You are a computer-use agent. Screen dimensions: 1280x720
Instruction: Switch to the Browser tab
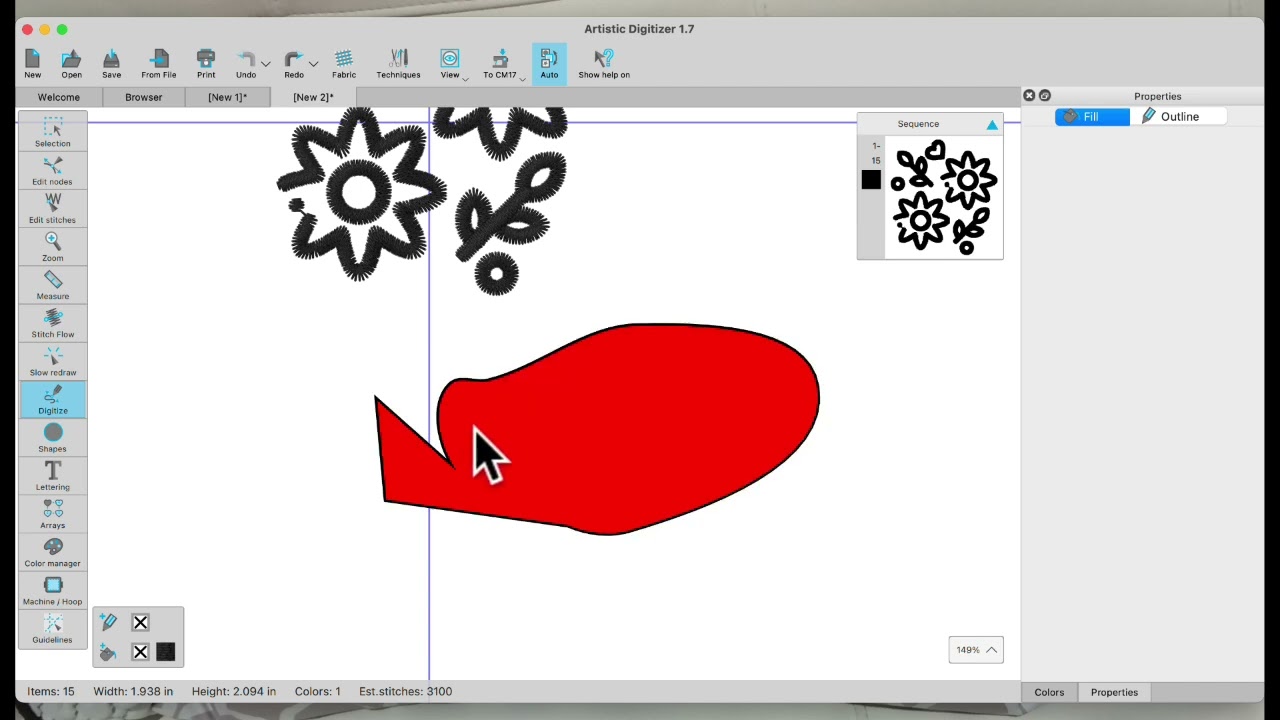[x=144, y=97]
